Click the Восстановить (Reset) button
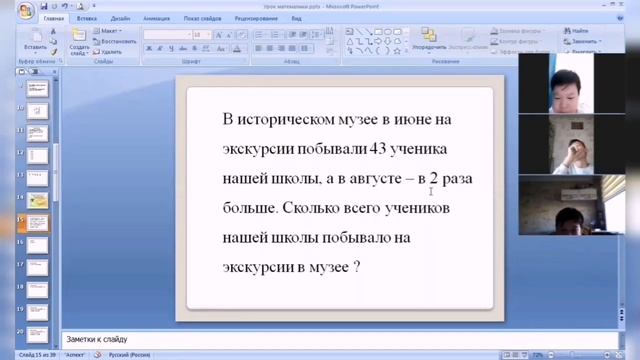The width and height of the screenshot is (640, 360). coord(115,41)
